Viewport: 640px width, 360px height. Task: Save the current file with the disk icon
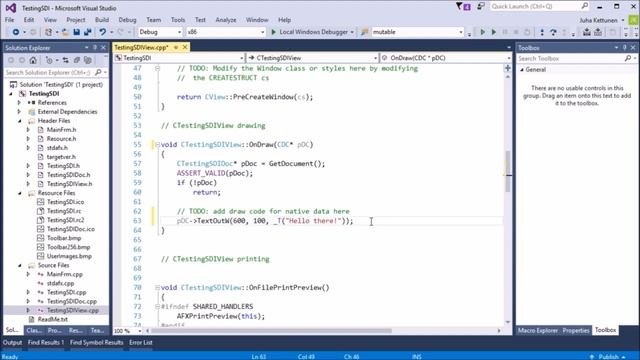[76, 32]
